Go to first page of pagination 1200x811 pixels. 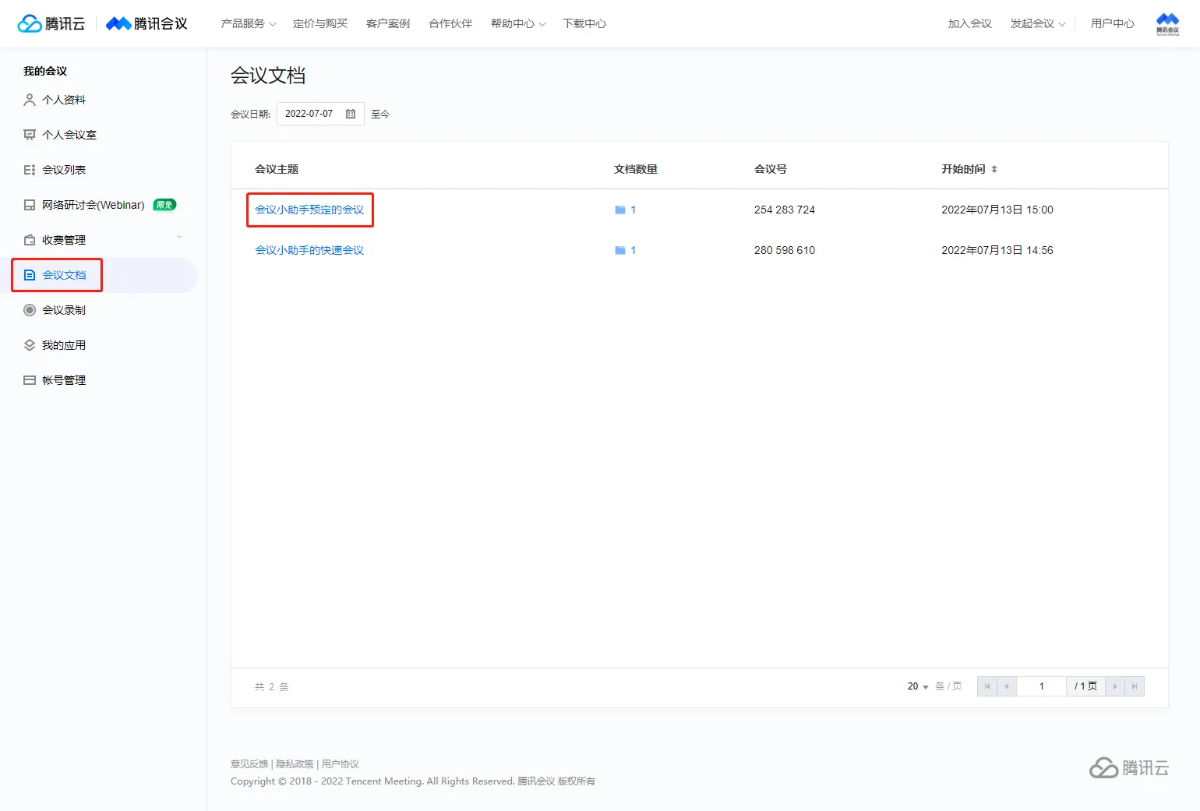pyautogui.click(x=987, y=686)
